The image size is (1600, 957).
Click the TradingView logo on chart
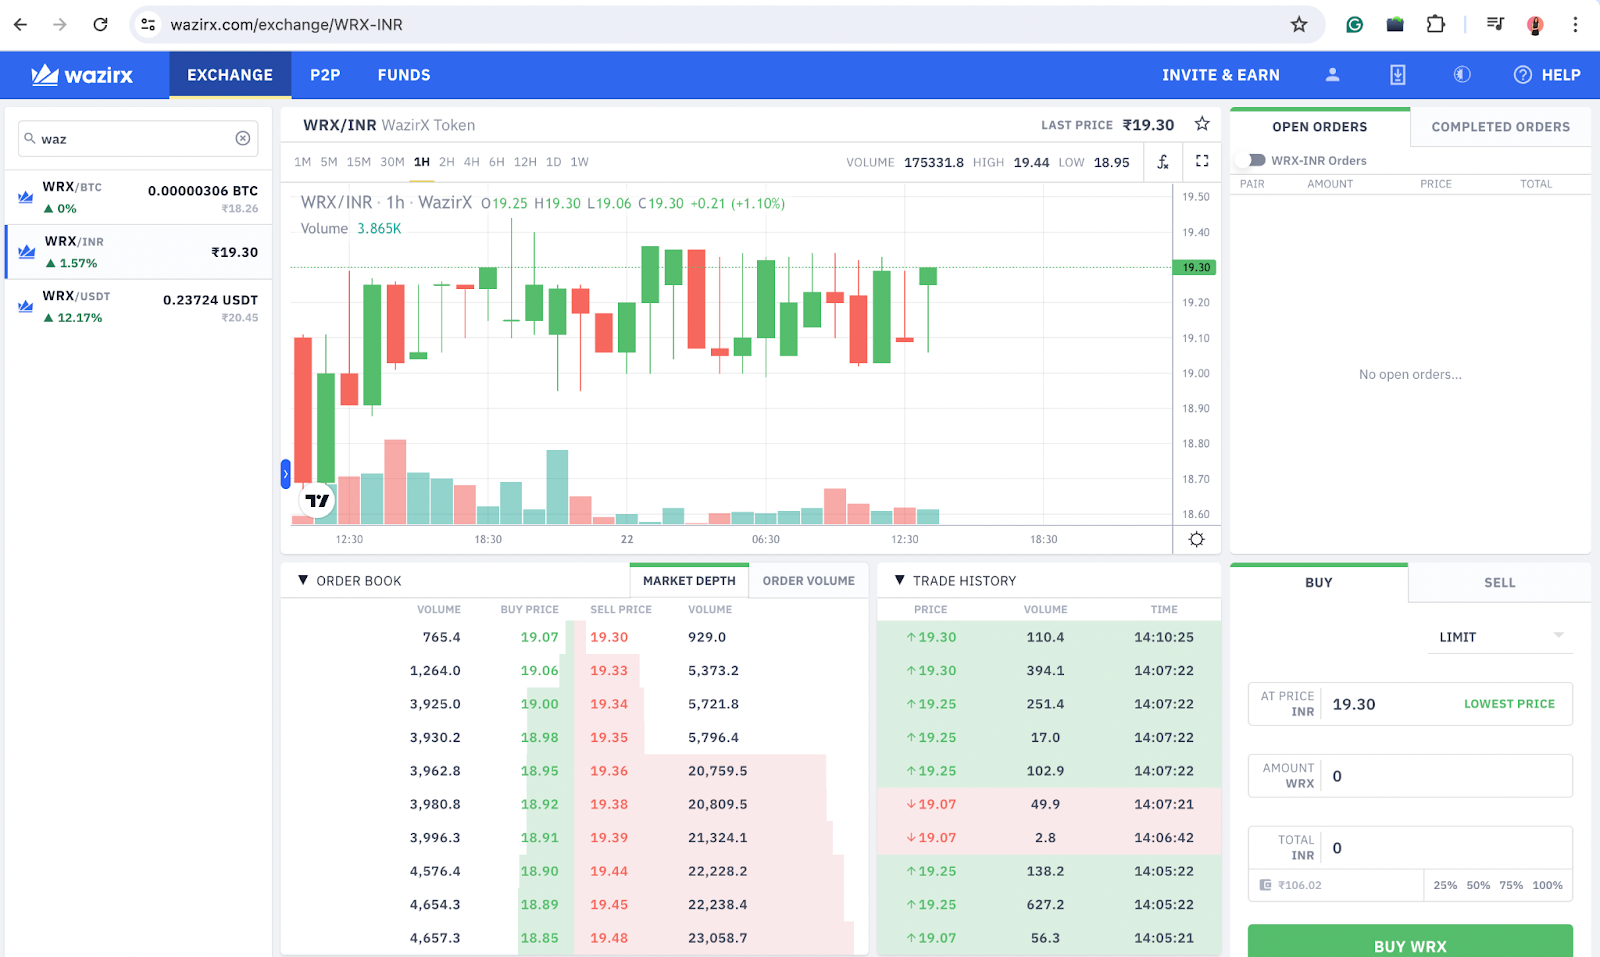[317, 501]
